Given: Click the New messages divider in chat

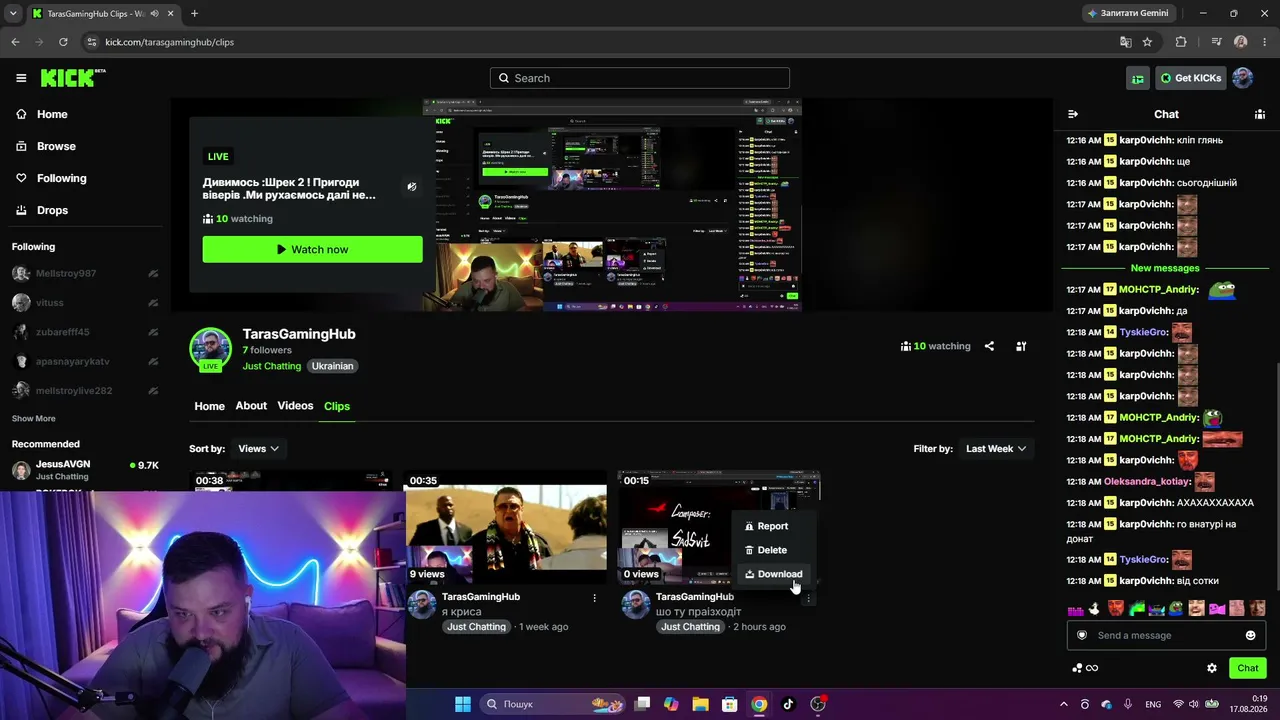Looking at the screenshot, I should point(1165,268).
